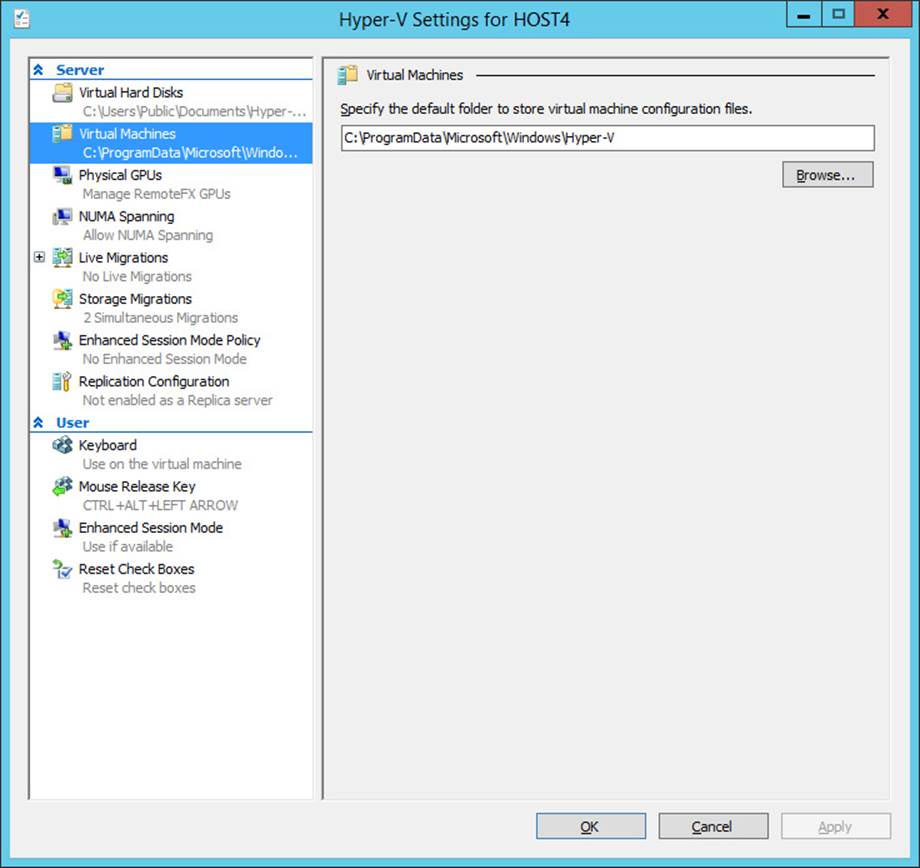Select Physical GPUs settings

click(x=120, y=175)
